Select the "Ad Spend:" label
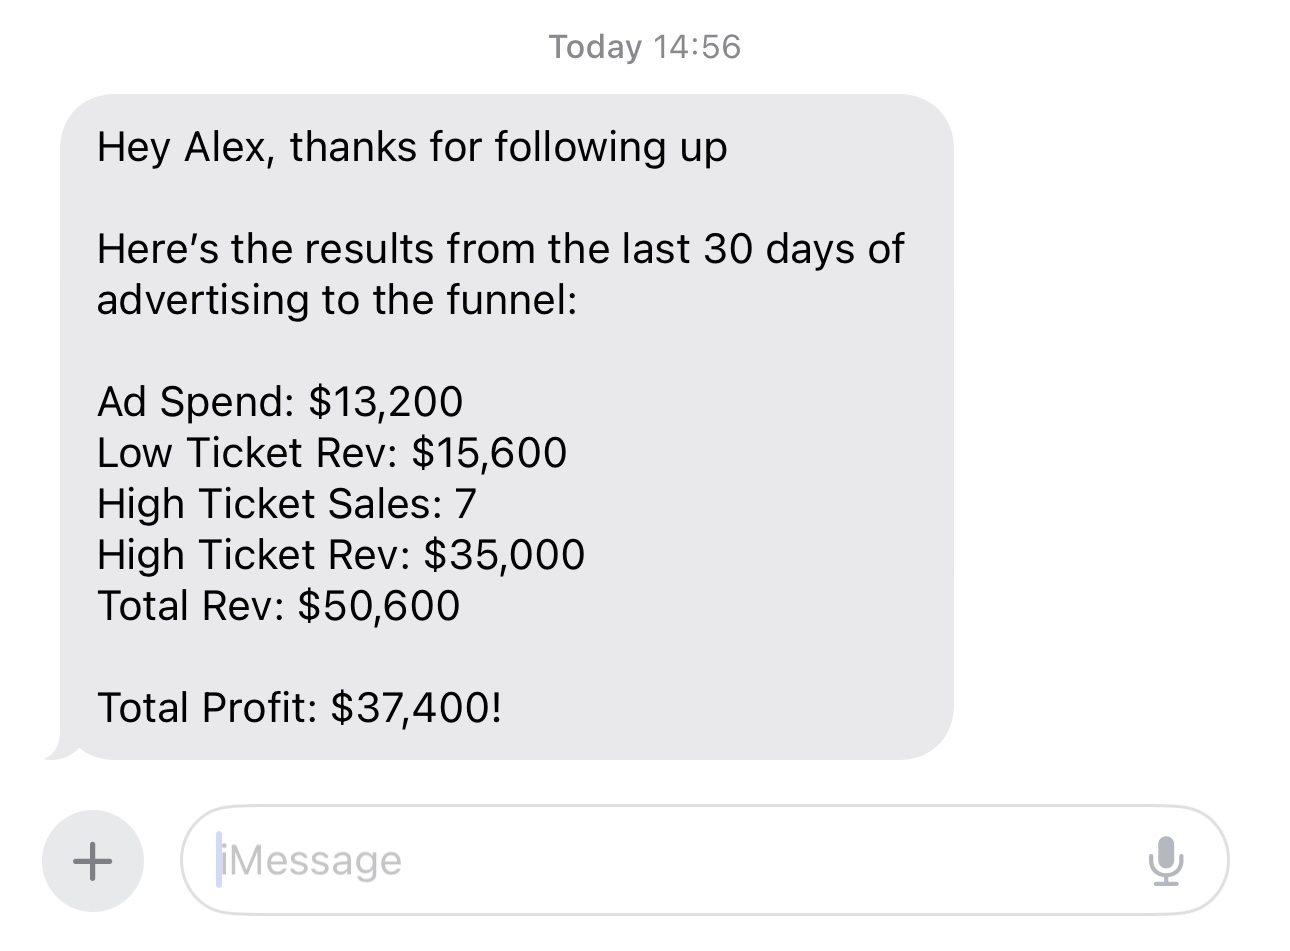 [x=196, y=402]
